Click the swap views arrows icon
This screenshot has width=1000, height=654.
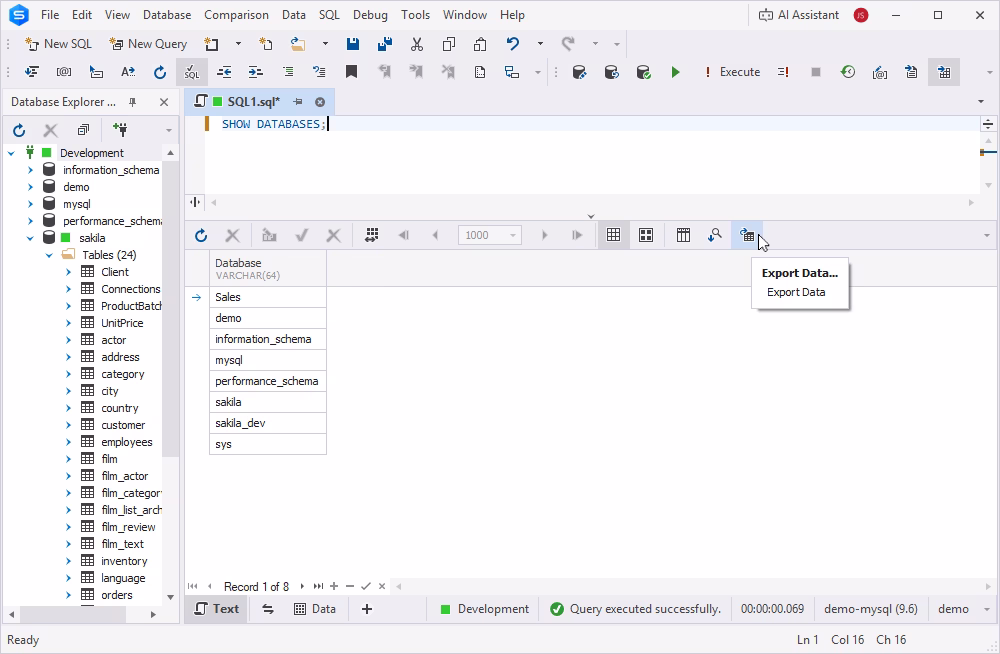tap(268, 609)
